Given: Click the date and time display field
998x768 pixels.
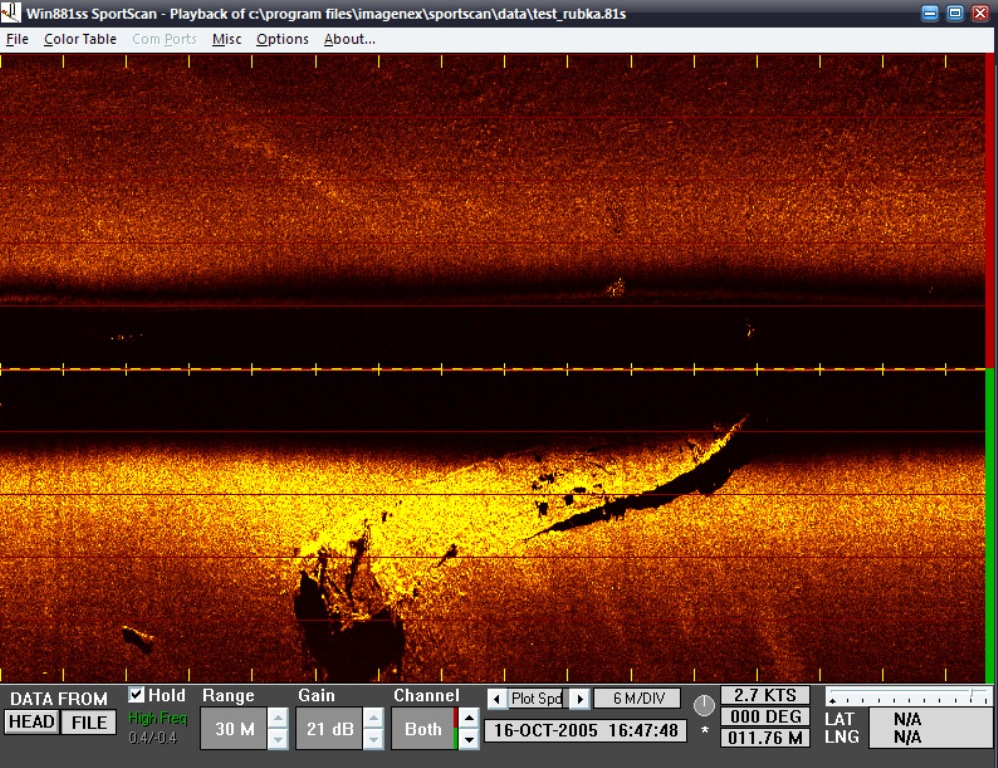Looking at the screenshot, I should [585, 731].
